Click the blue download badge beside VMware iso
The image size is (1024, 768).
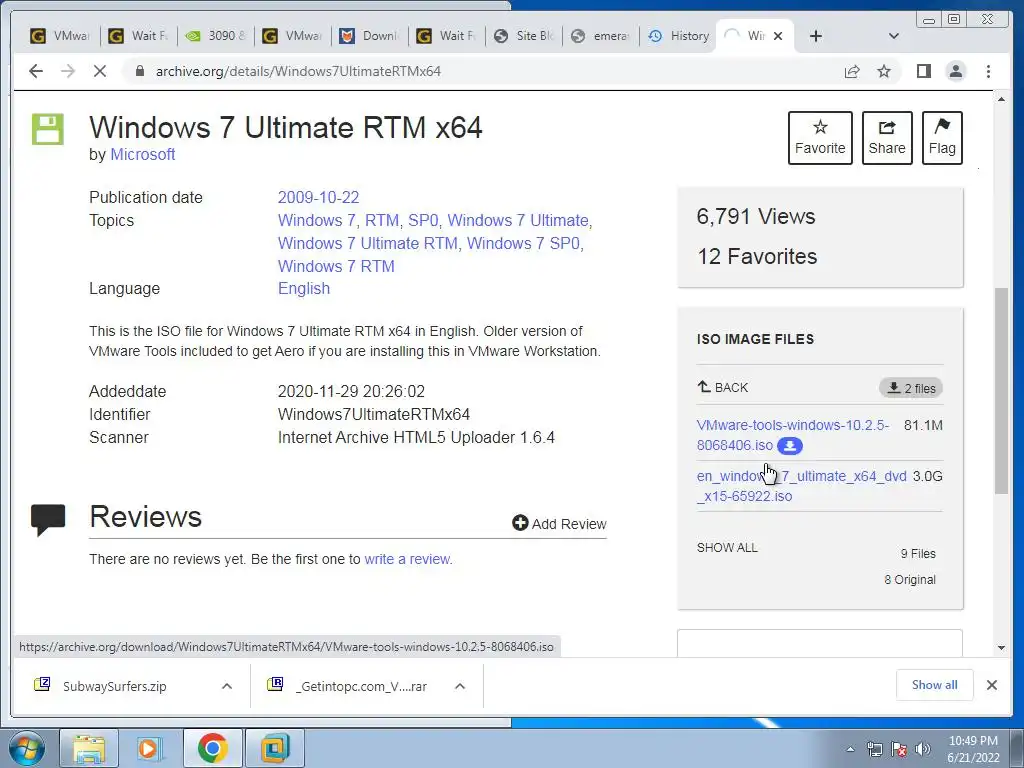[x=790, y=446]
